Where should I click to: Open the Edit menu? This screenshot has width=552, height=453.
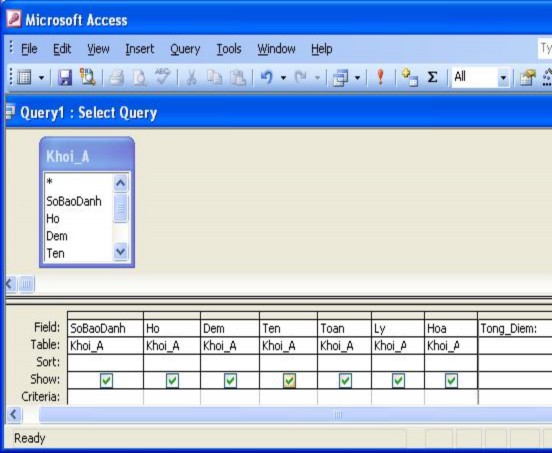click(62, 49)
